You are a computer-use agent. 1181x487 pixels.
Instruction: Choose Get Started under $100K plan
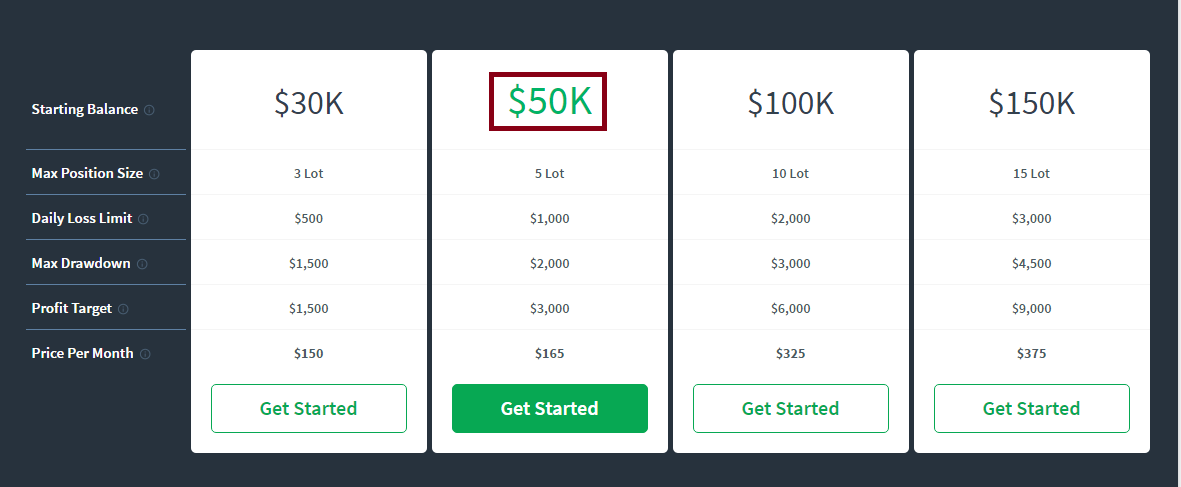tap(791, 409)
